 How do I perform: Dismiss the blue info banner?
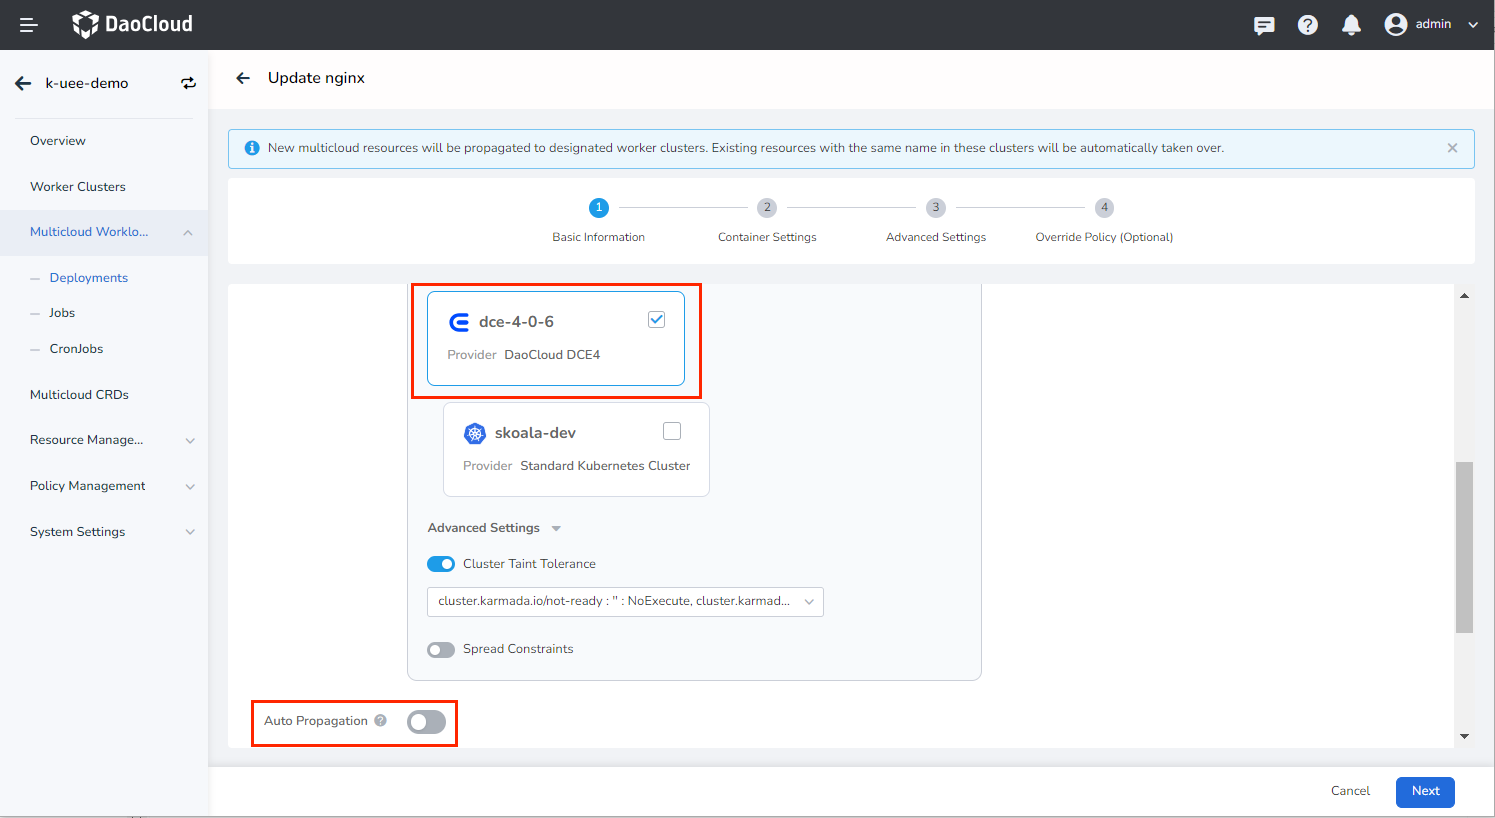point(1452,148)
